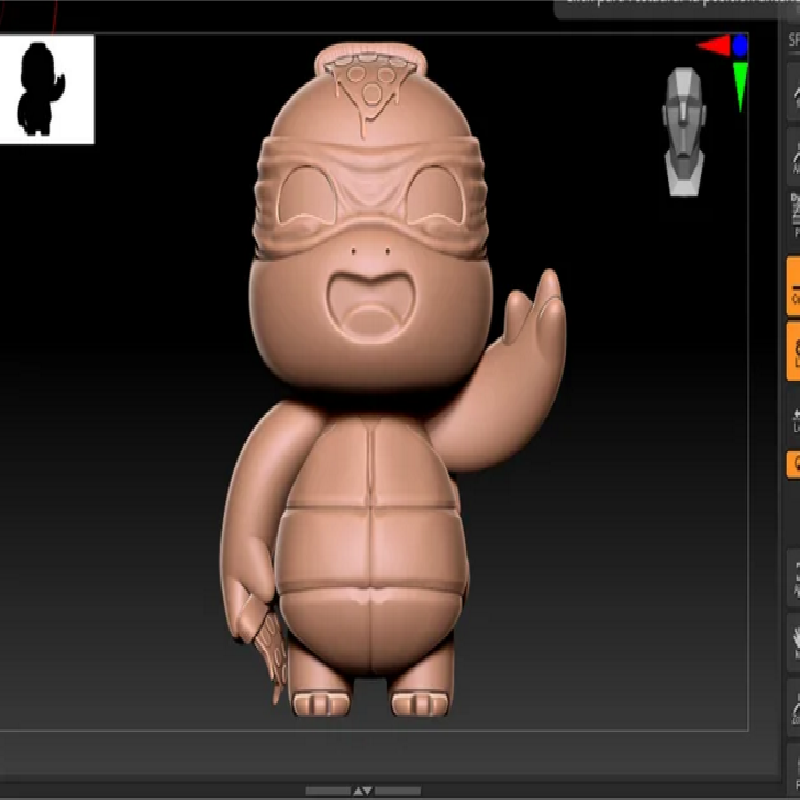
Task: Toggle the L.Sym arrows button in right shelf
Action: (x=795, y=420)
